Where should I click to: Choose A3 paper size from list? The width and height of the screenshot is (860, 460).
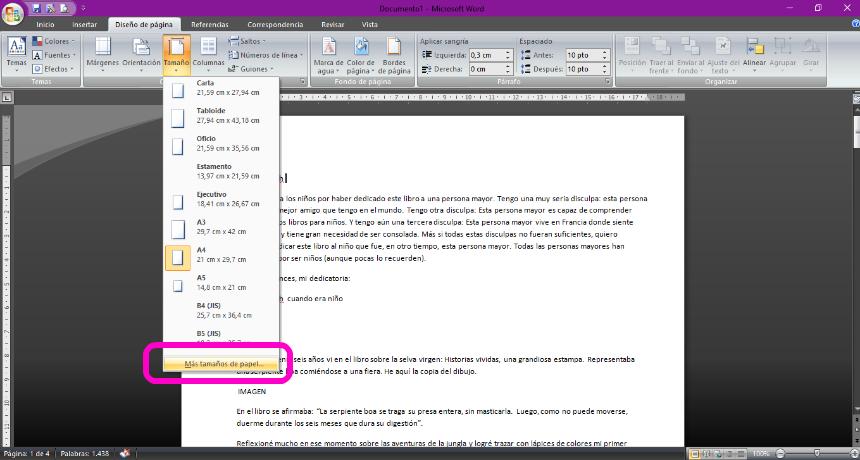(220, 228)
